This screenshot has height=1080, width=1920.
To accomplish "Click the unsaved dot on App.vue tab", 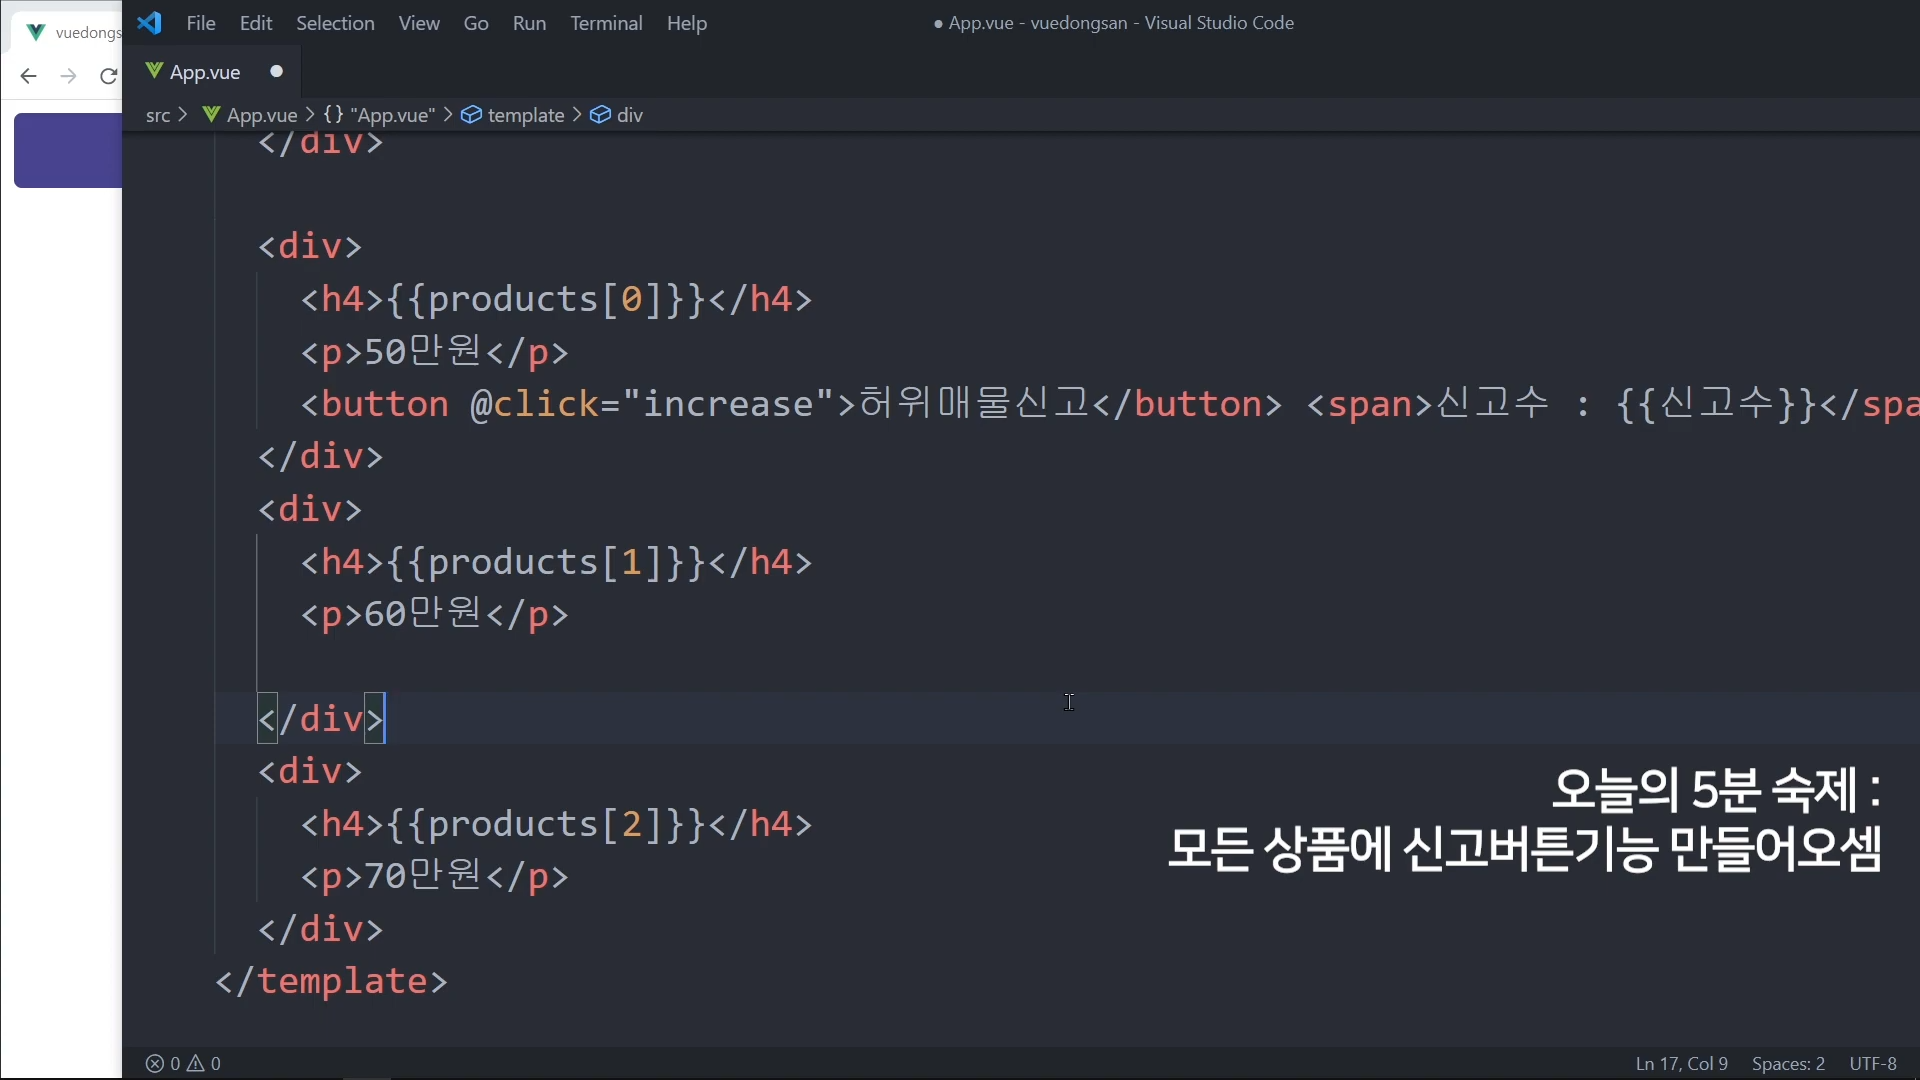I will (277, 71).
